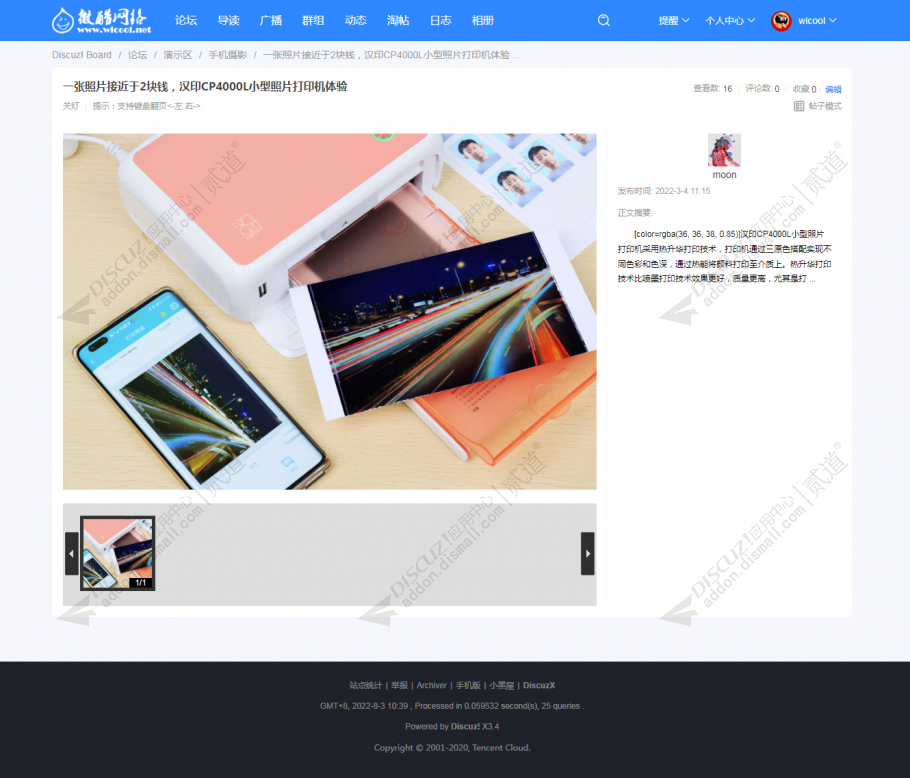Click the wicool.net site logo
910x778 pixels.
coord(102,20)
